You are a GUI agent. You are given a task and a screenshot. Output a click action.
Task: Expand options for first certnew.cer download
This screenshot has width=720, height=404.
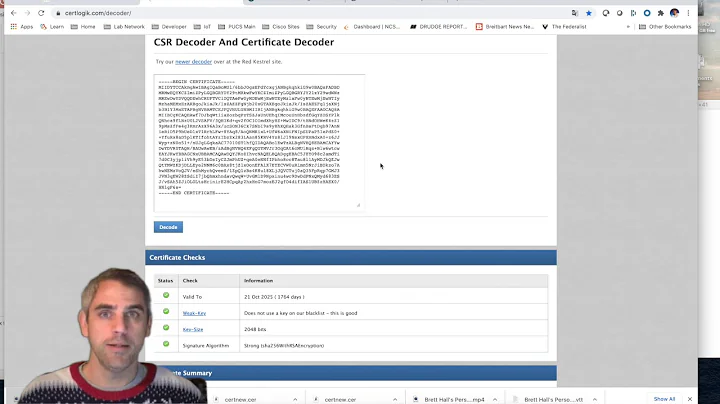[x=295, y=399]
